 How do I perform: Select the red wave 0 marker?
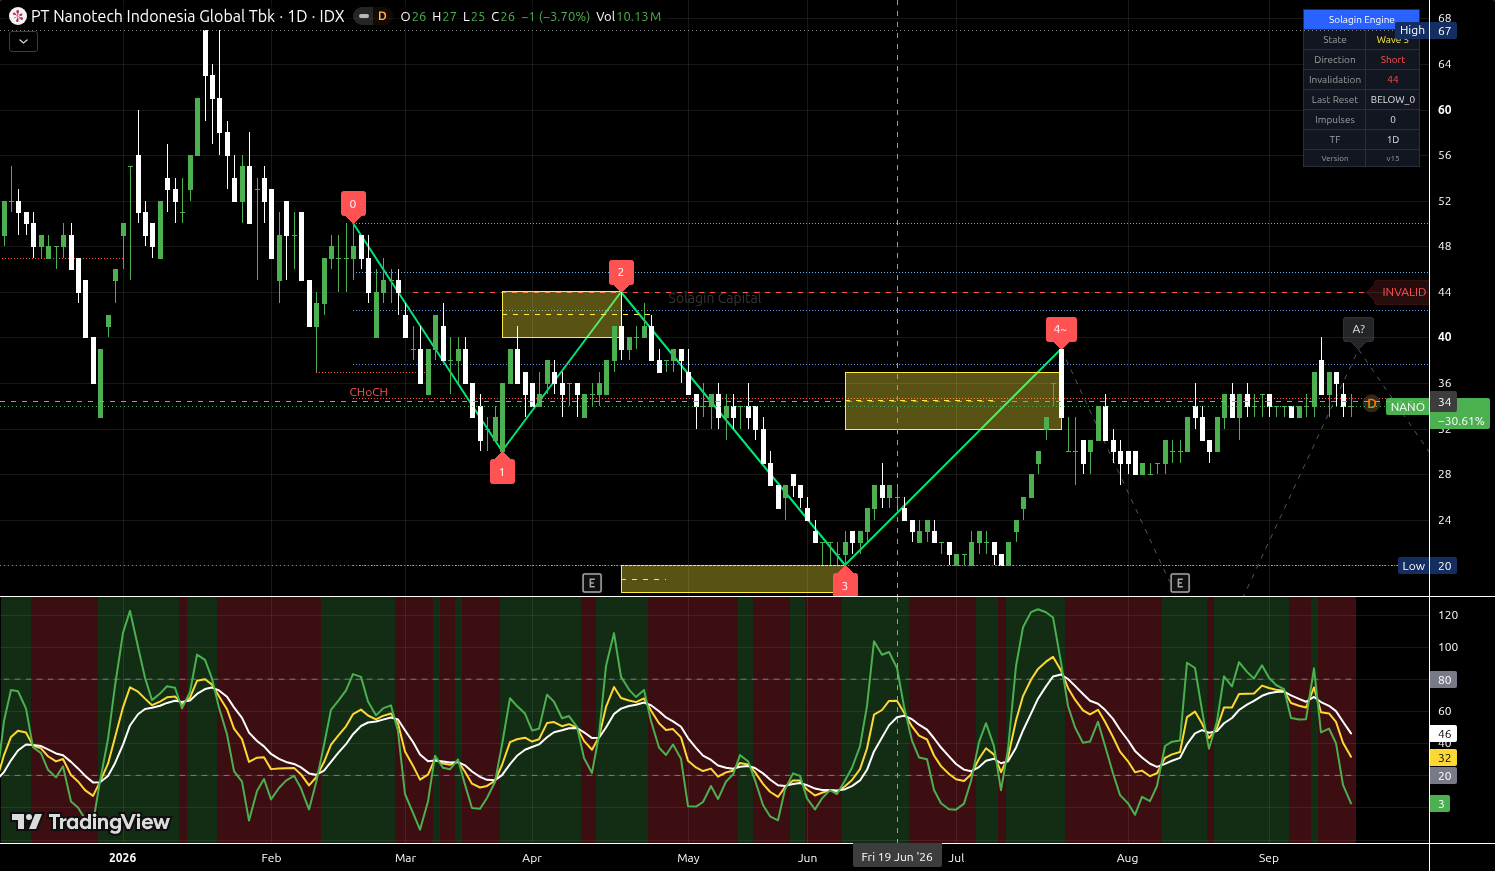click(x=352, y=205)
